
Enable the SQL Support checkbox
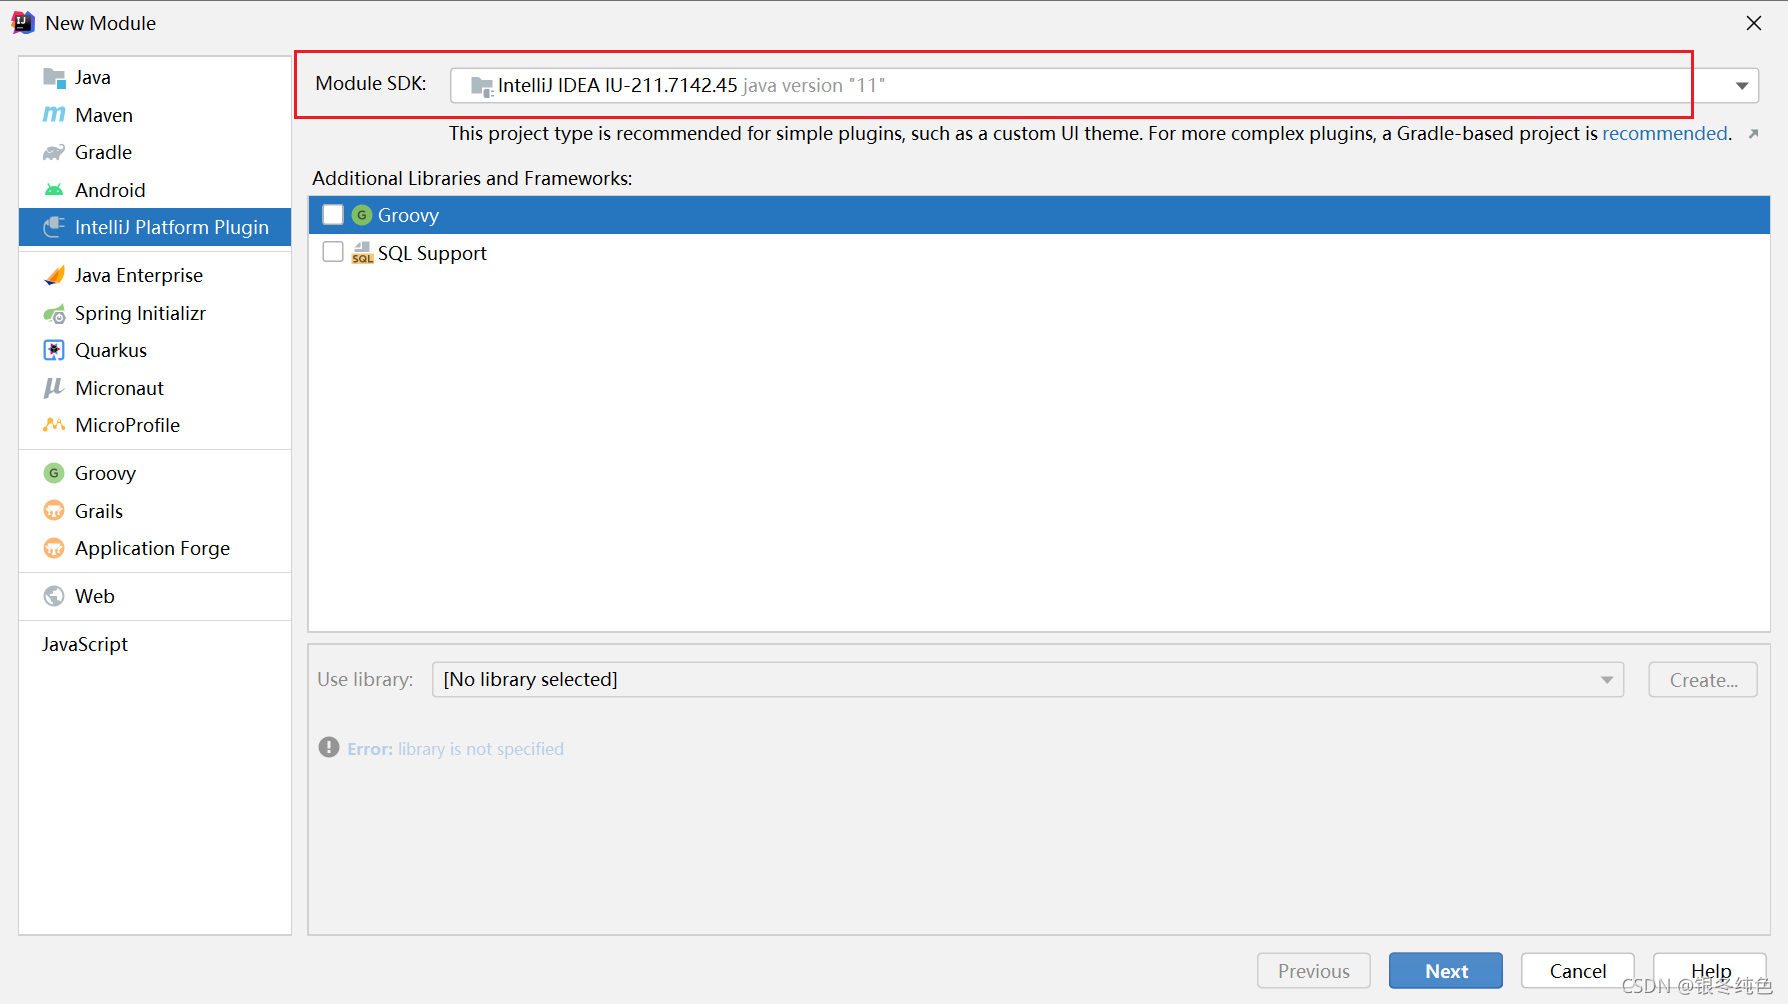(333, 252)
